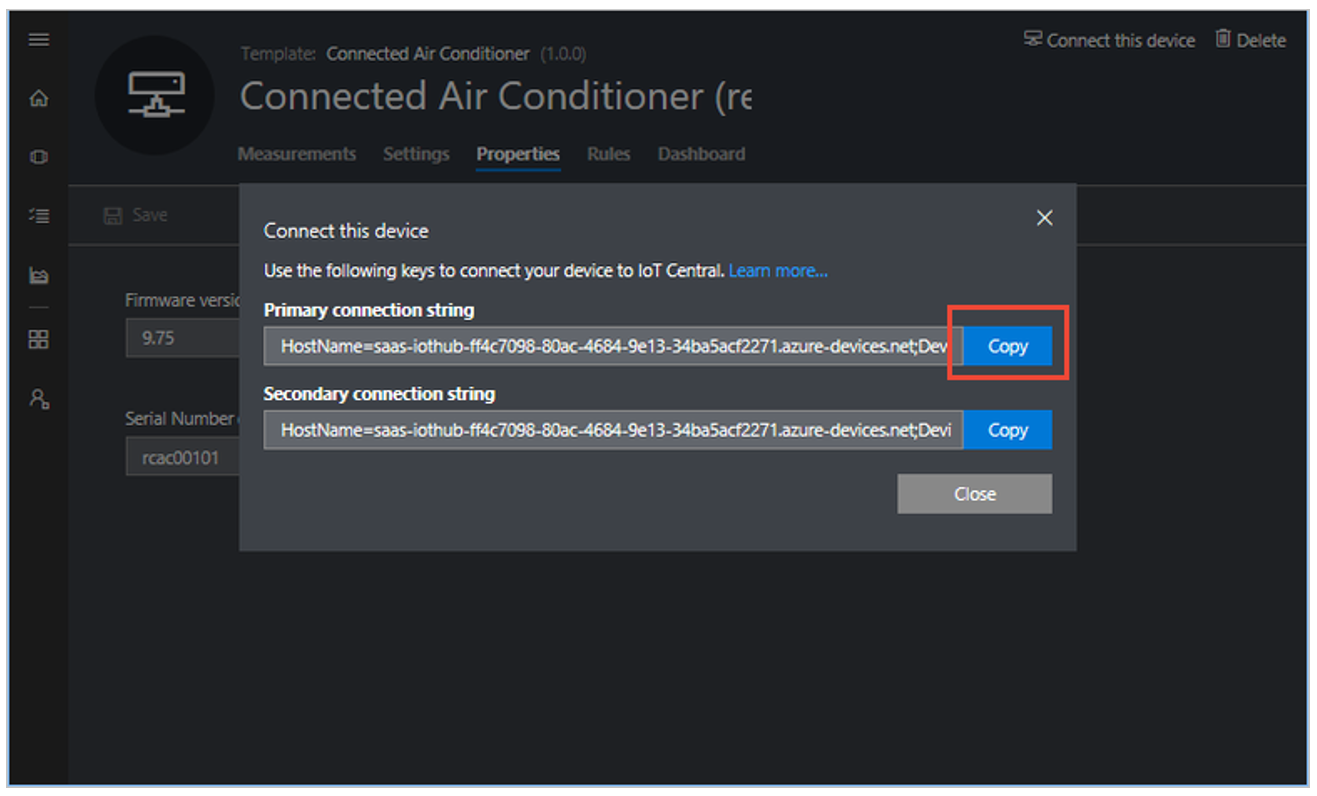Go to Home in sidebar
Image resolution: width=1317 pixels, height=796 pixels.
coord(39,98)
